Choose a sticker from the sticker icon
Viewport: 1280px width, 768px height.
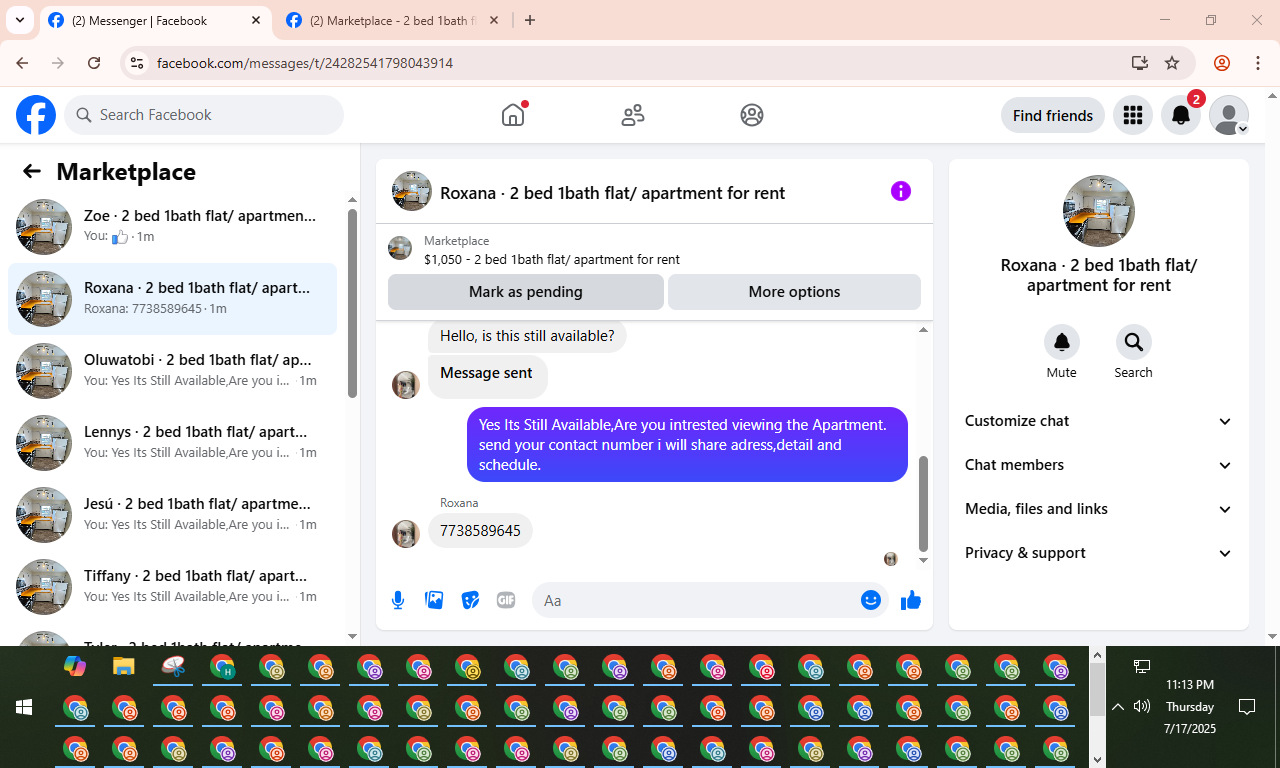pos(470,600)
